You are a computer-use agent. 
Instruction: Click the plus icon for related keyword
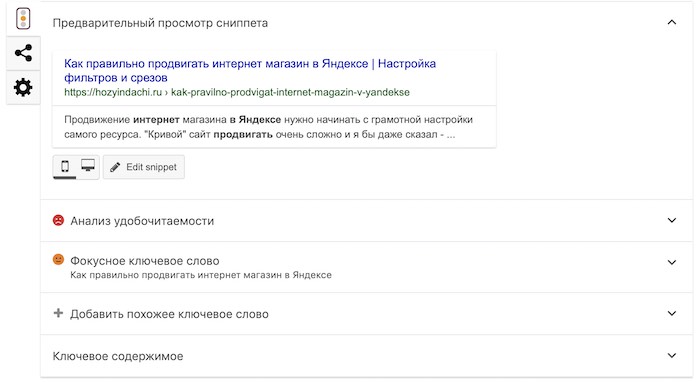click(x=58, y=313)
